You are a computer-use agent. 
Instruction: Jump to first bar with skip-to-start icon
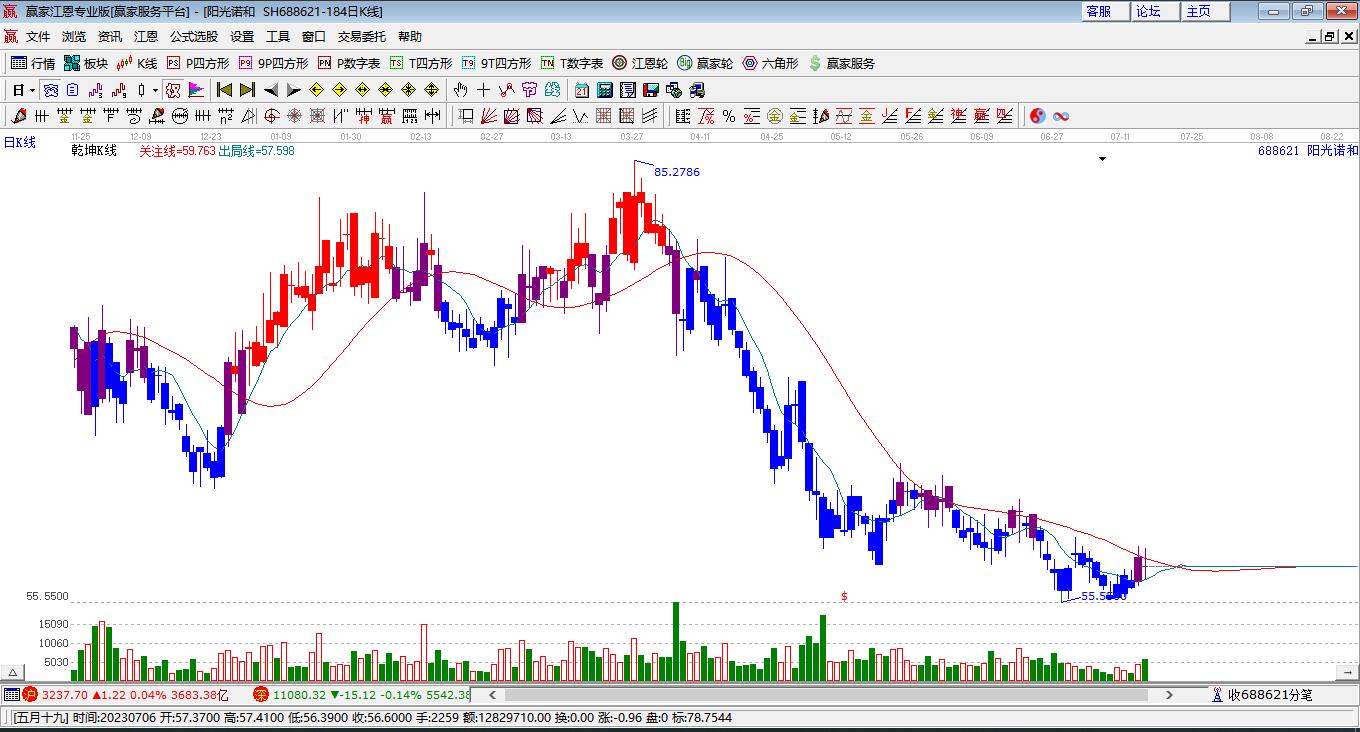point(225,90)
